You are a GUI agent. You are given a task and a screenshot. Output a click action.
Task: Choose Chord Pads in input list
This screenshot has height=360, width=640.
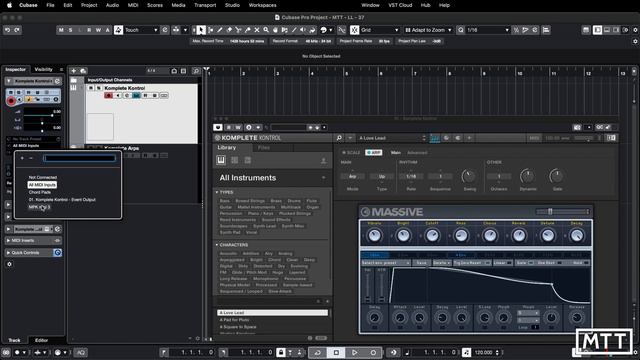click(40, 192)
